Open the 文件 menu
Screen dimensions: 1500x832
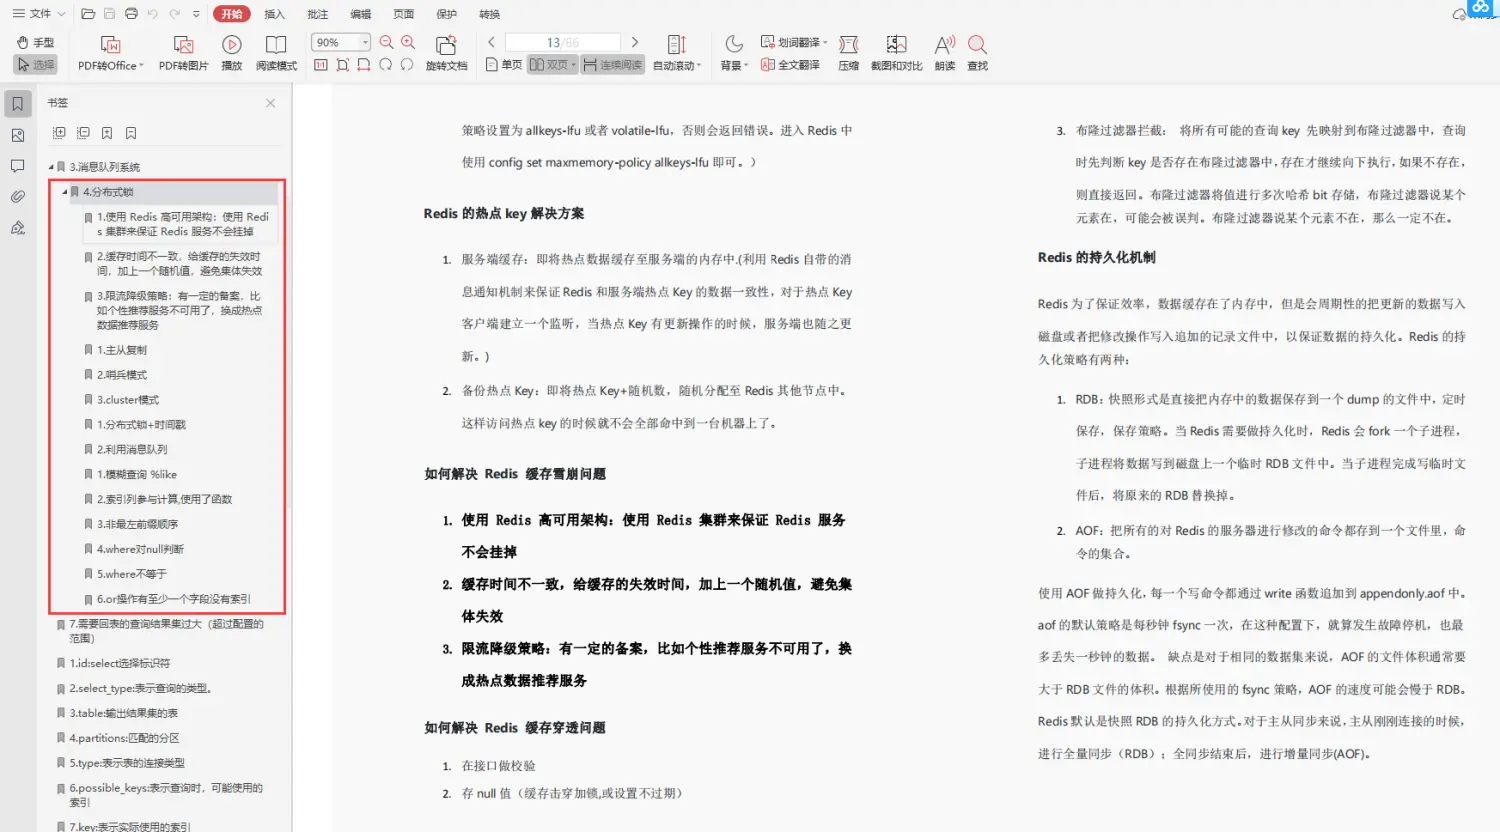tap(39, 14)
